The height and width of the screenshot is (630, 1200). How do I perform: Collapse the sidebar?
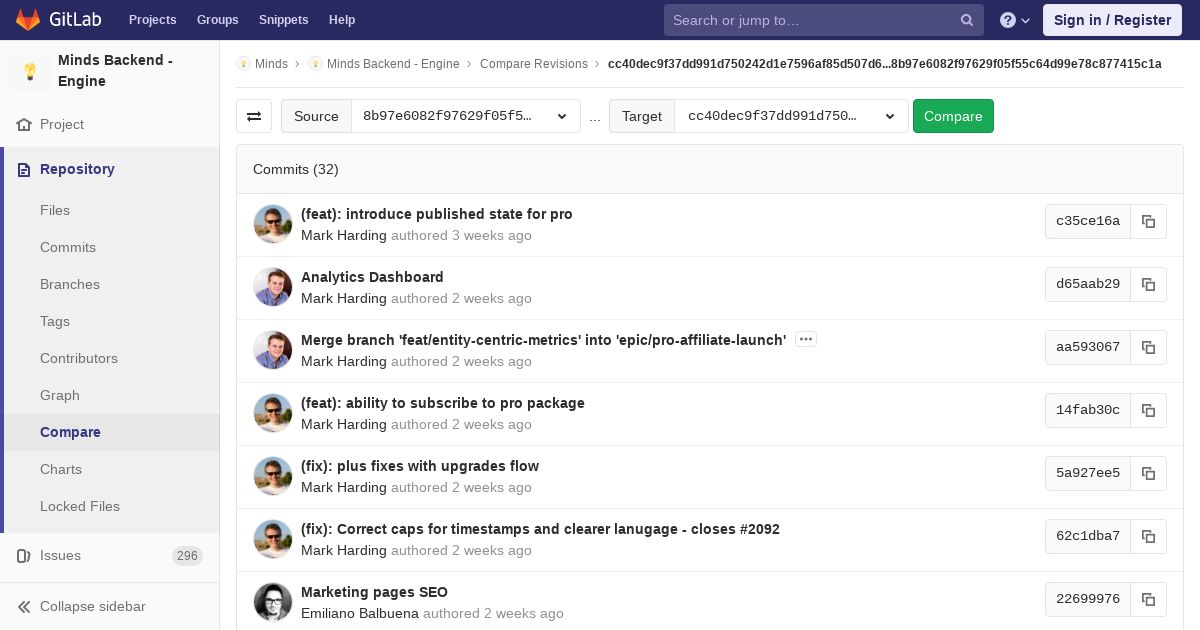tap(92, 606)
